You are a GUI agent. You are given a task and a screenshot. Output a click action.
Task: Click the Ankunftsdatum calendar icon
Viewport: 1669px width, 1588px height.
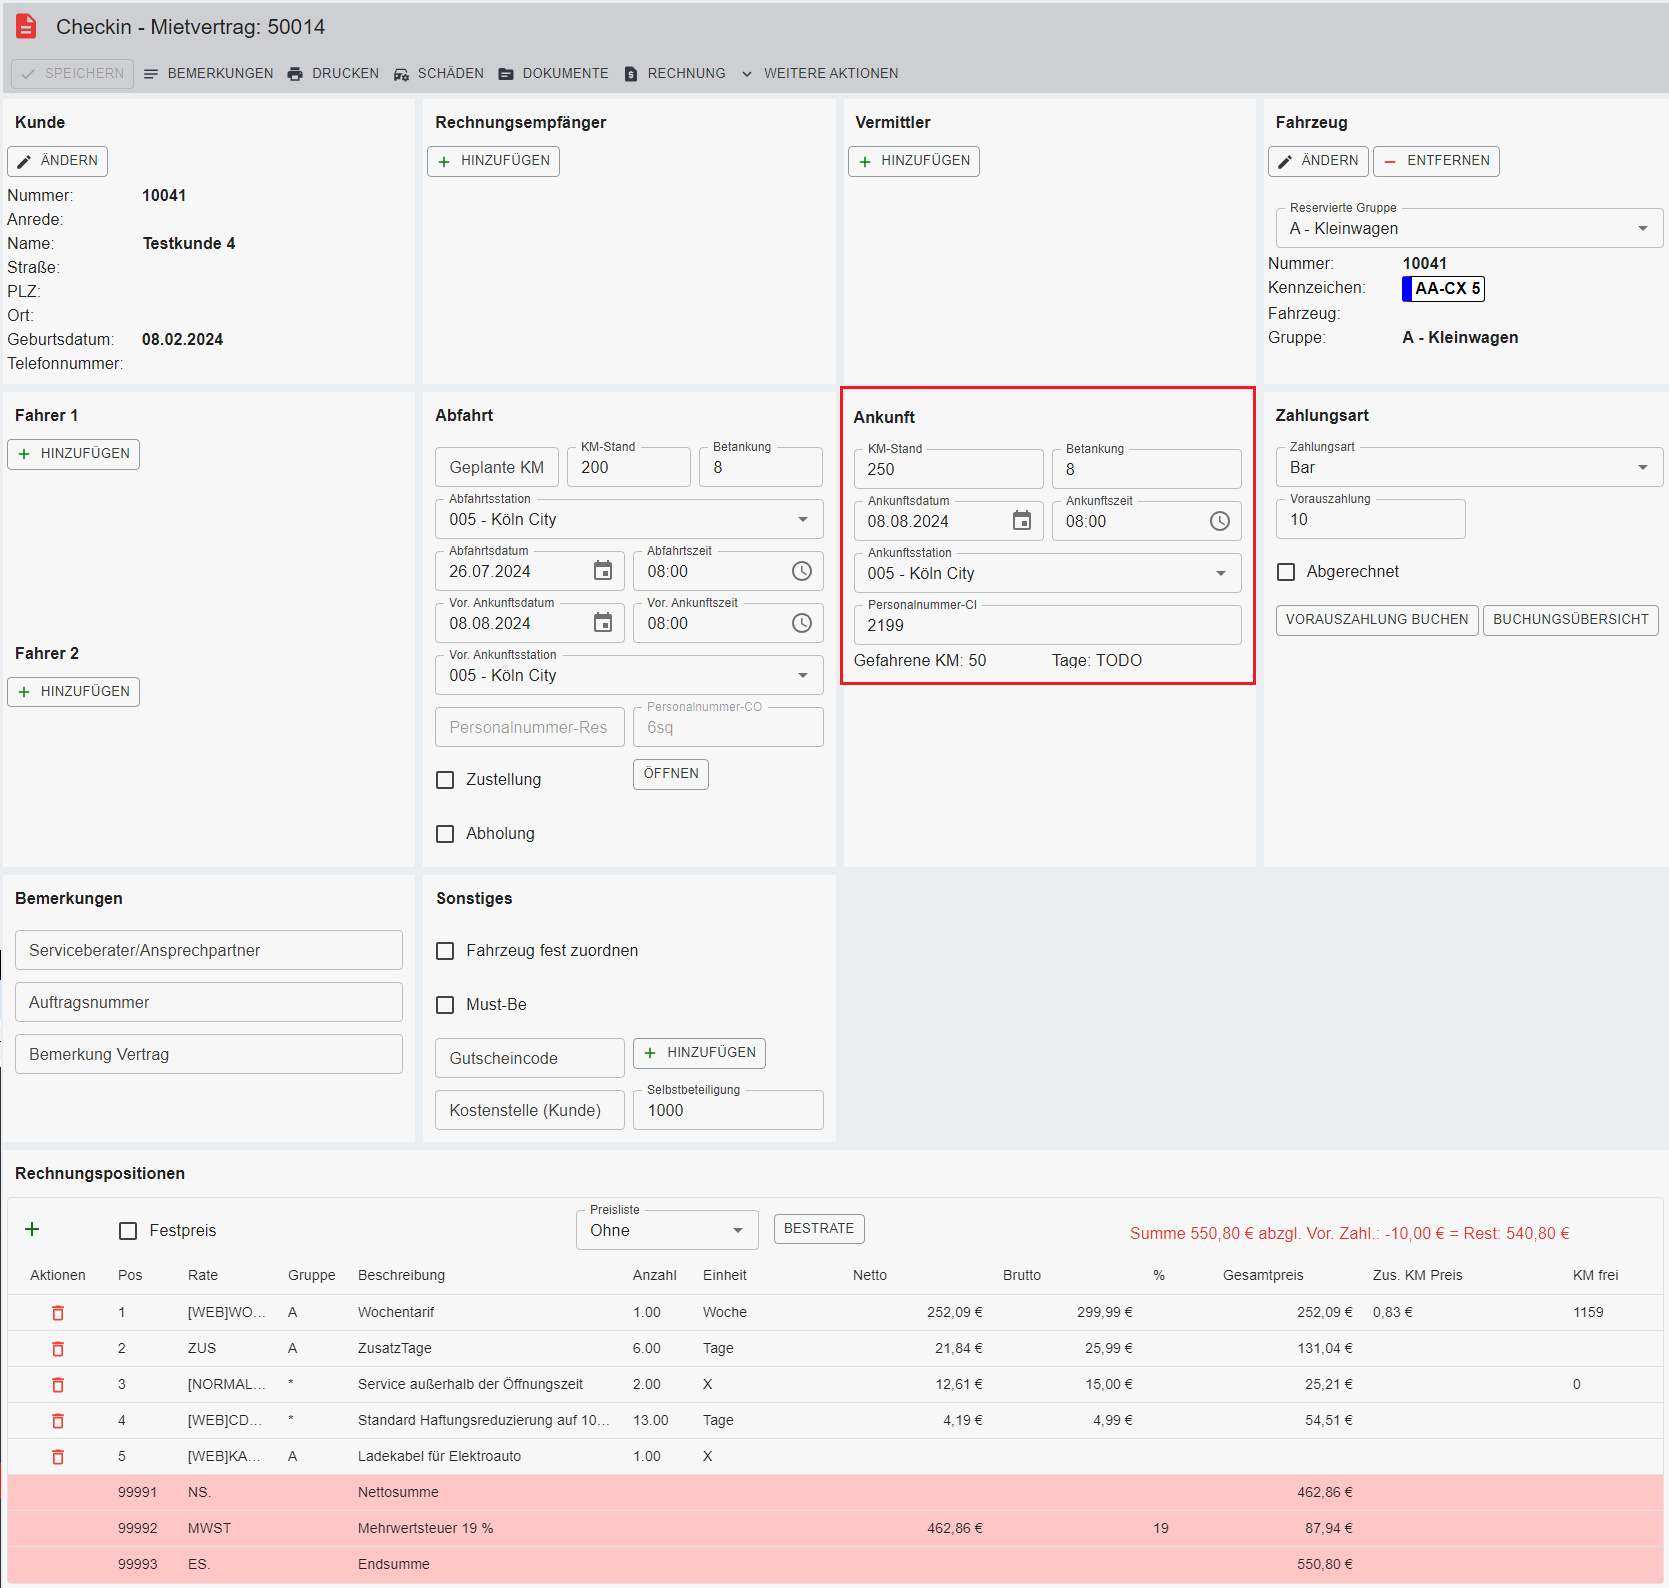coord(1021,521)
